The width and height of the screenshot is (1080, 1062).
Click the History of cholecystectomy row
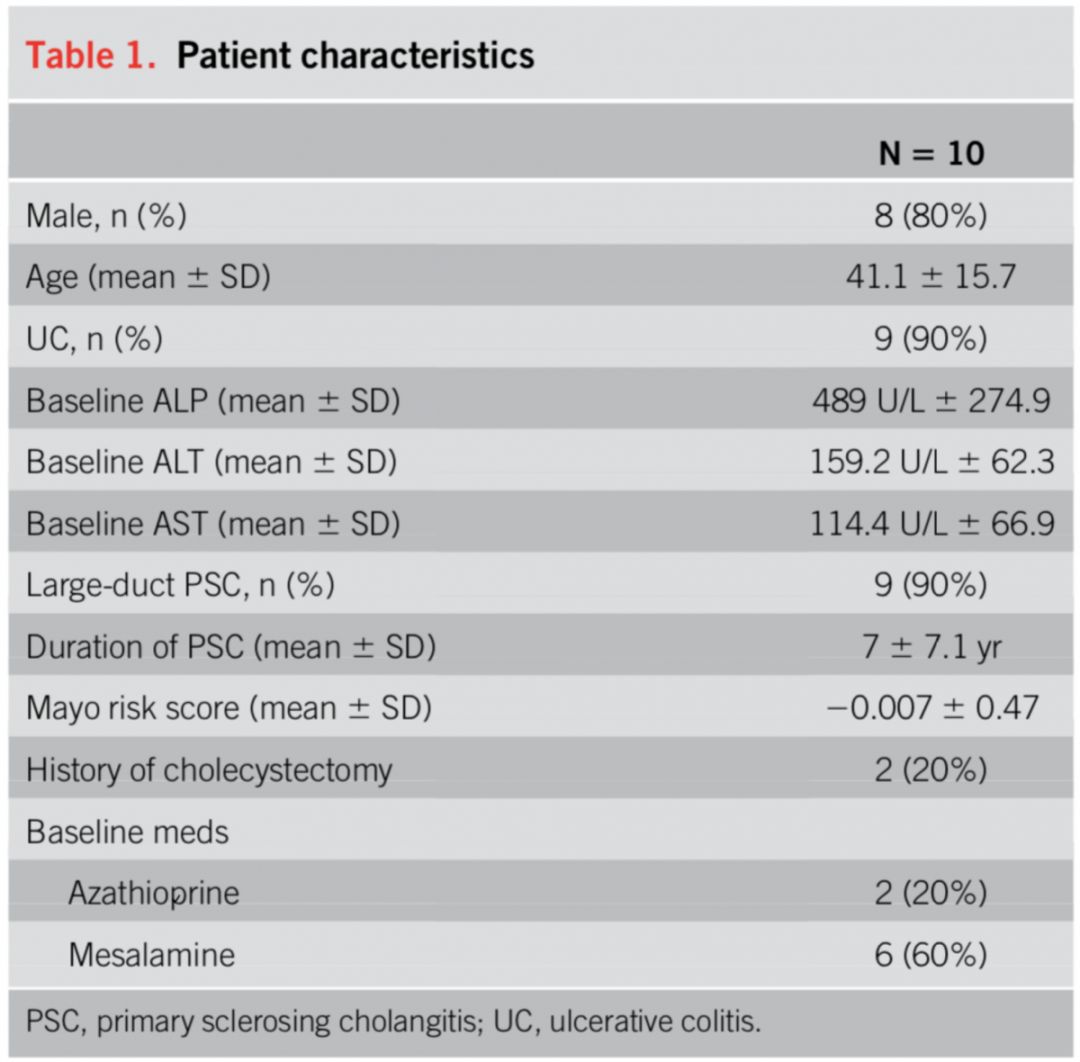pos(209,770)
